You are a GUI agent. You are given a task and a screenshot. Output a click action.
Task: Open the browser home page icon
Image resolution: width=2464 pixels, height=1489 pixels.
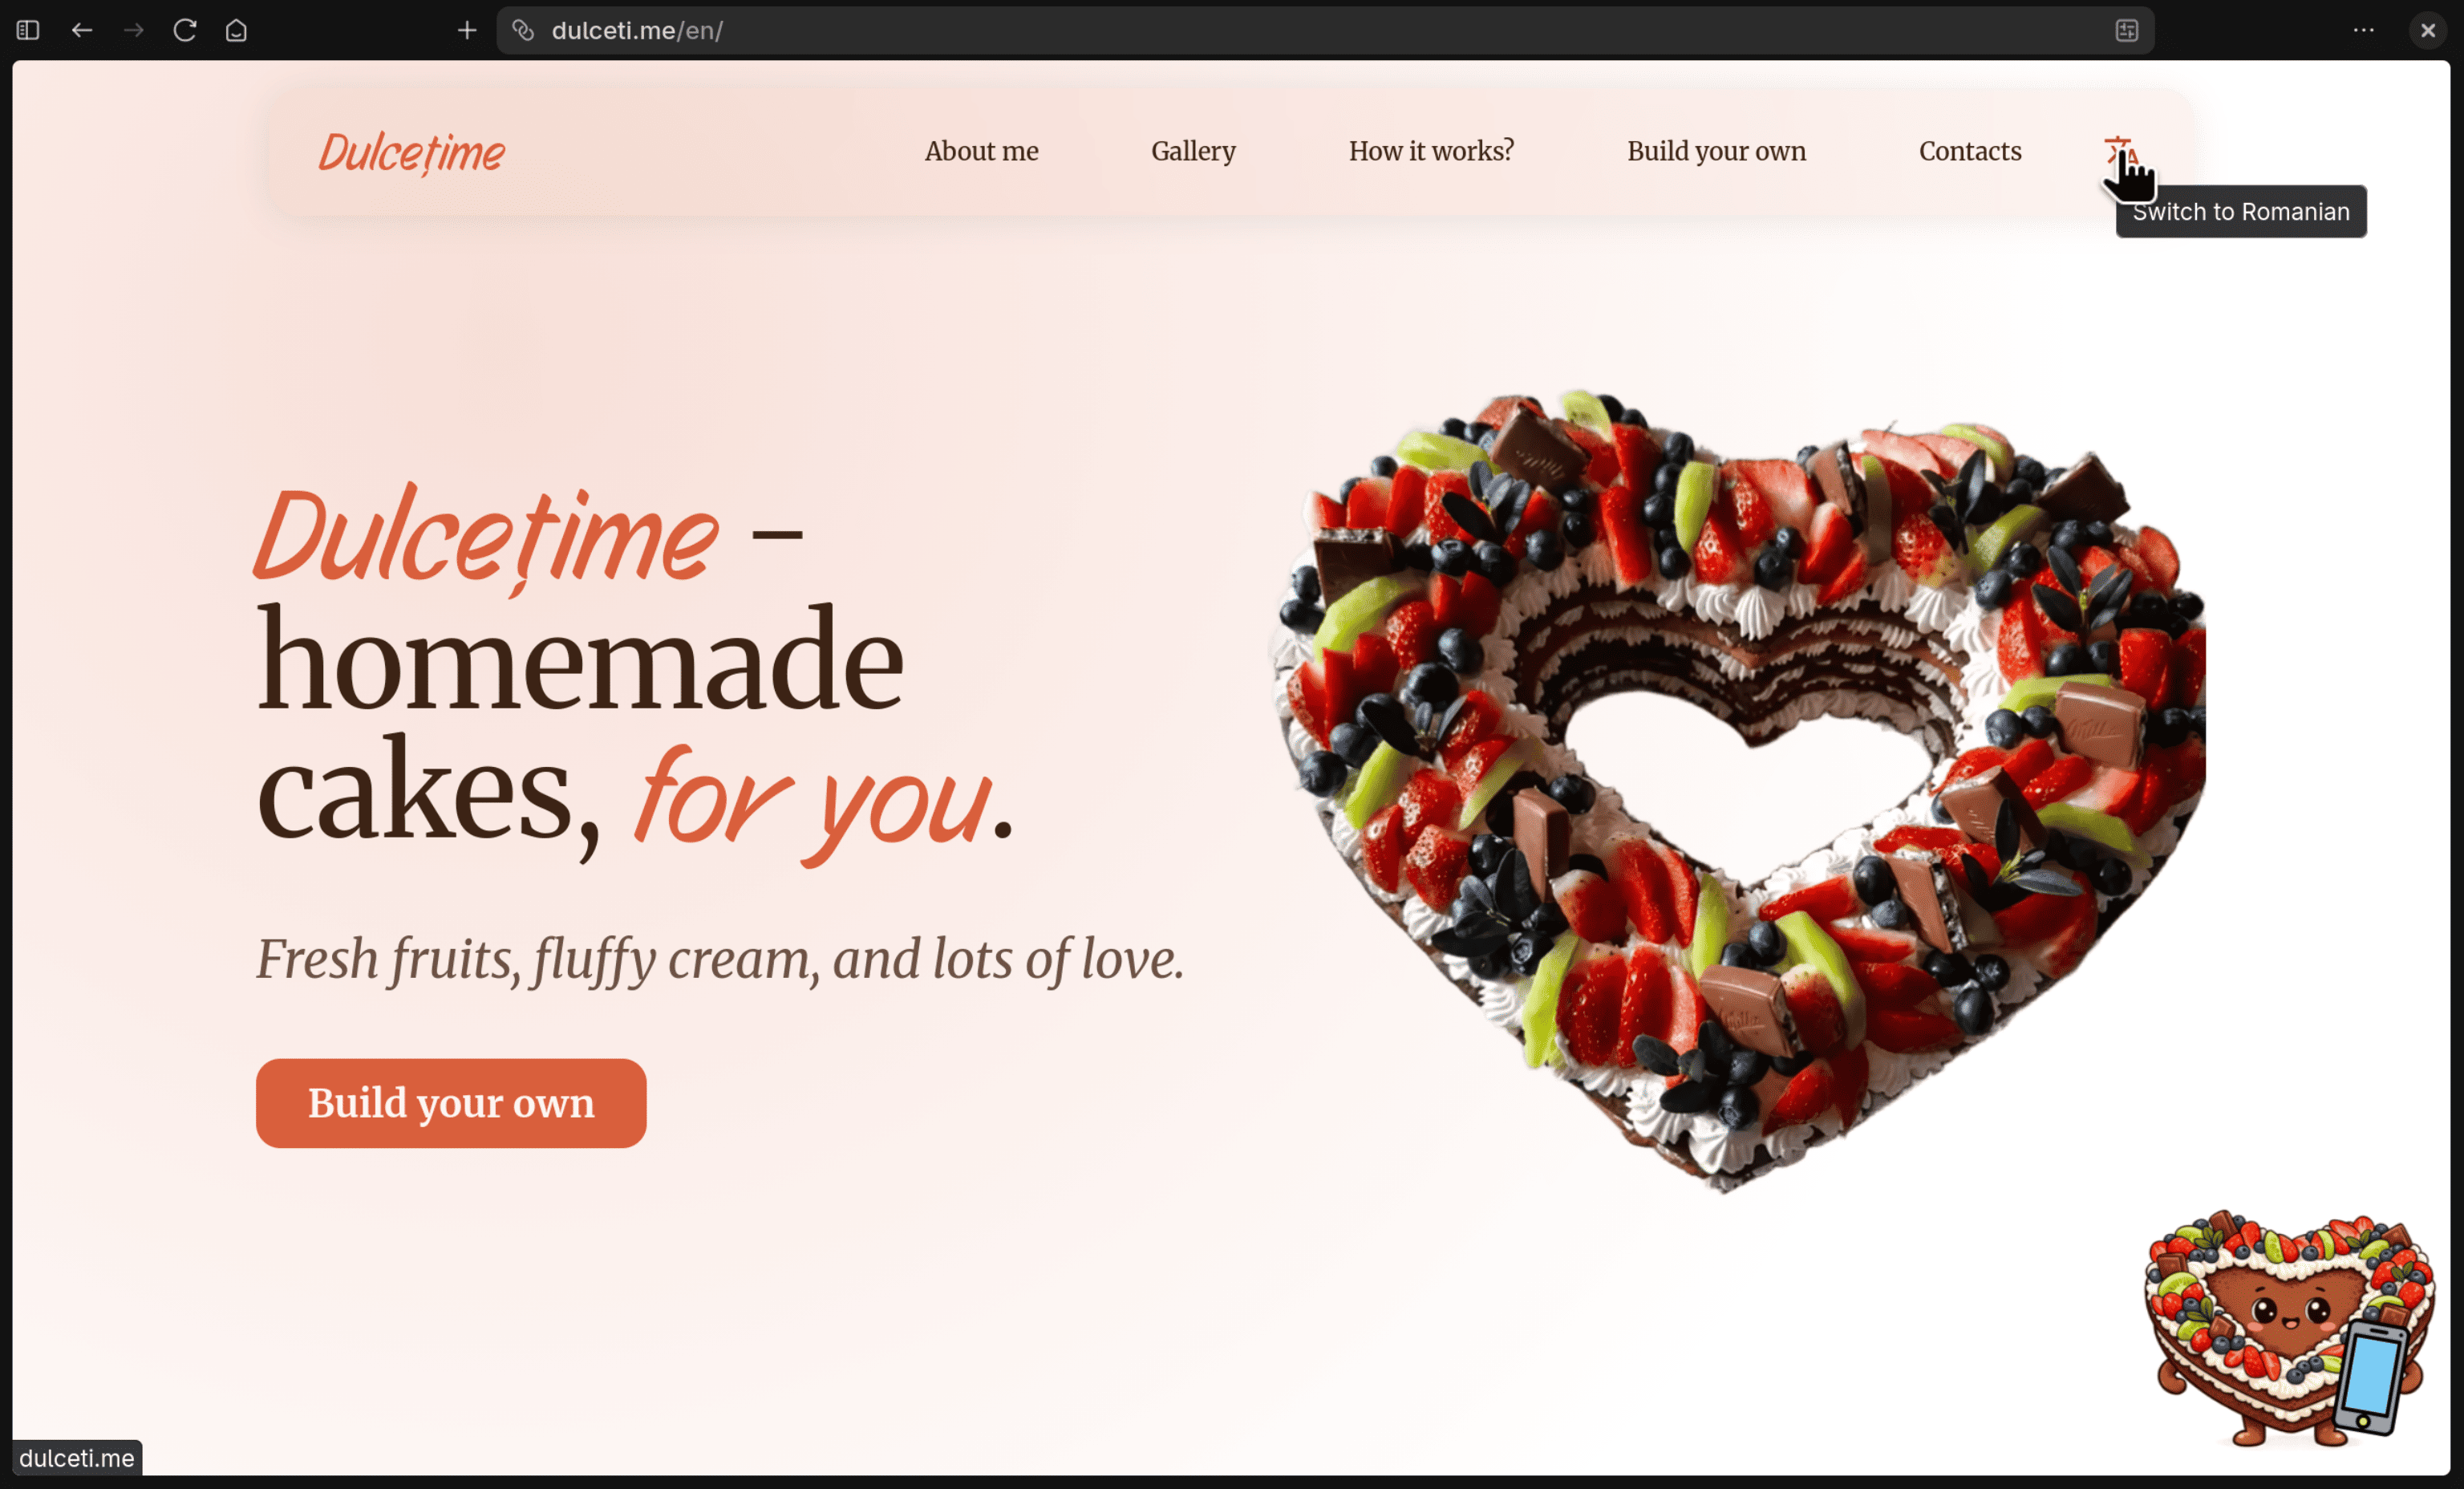[x=236, y=30]
